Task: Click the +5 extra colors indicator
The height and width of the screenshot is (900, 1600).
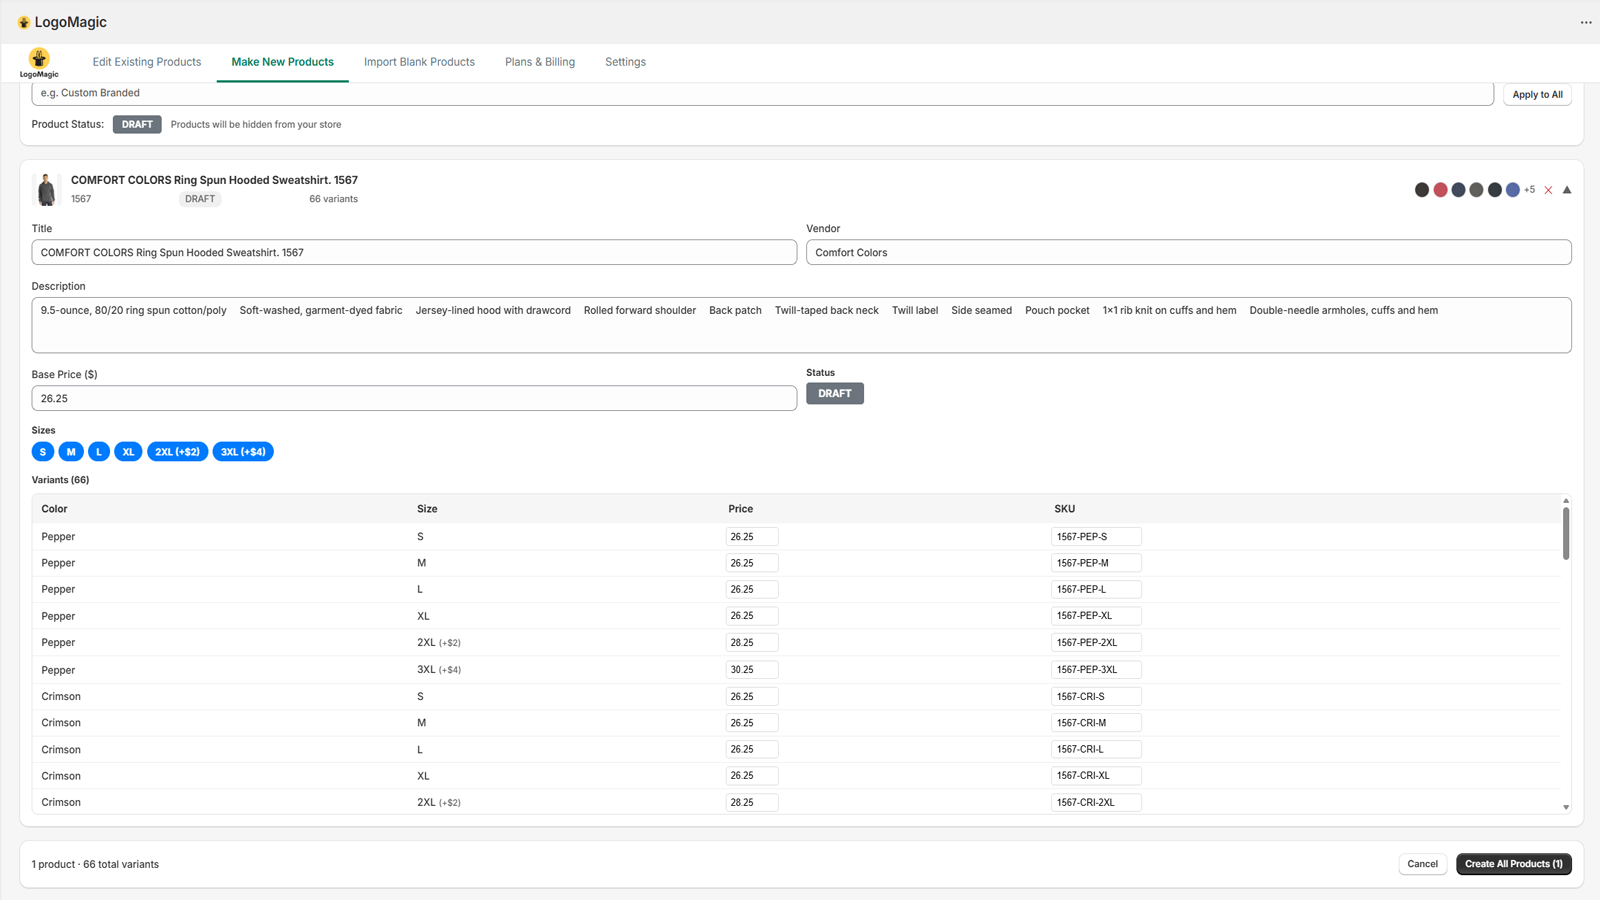Action: pyautogui.click(x=1529, y=189)
